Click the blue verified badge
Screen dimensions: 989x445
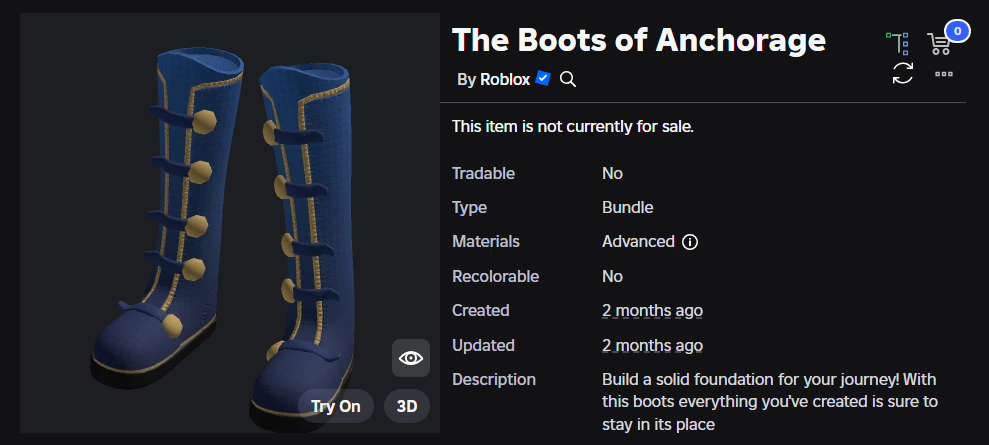[x=543, y=78]
